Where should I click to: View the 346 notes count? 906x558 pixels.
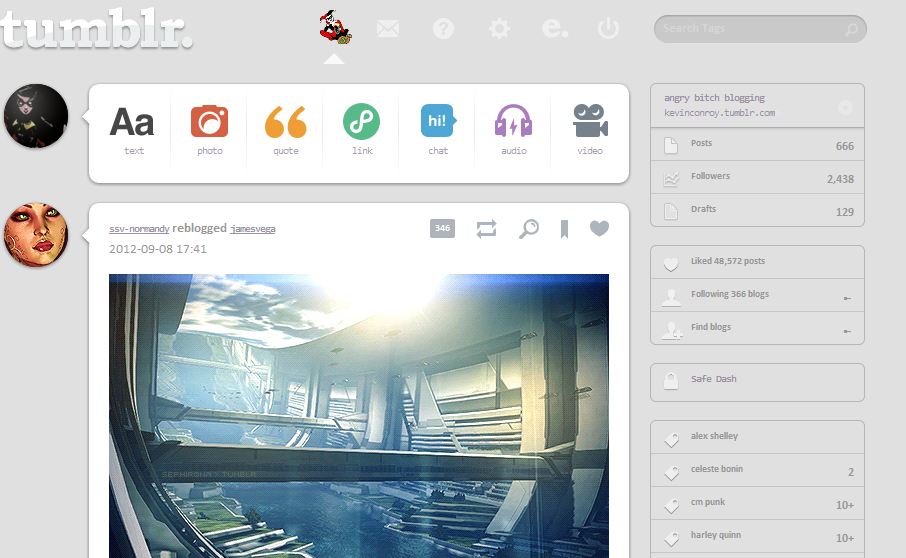click(443, 228)
